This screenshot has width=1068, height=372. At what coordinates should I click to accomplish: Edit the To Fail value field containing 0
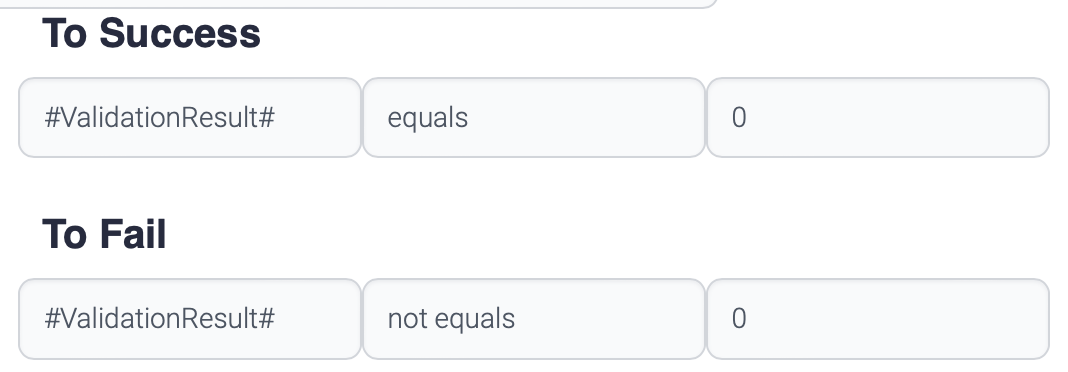(878, 319)
